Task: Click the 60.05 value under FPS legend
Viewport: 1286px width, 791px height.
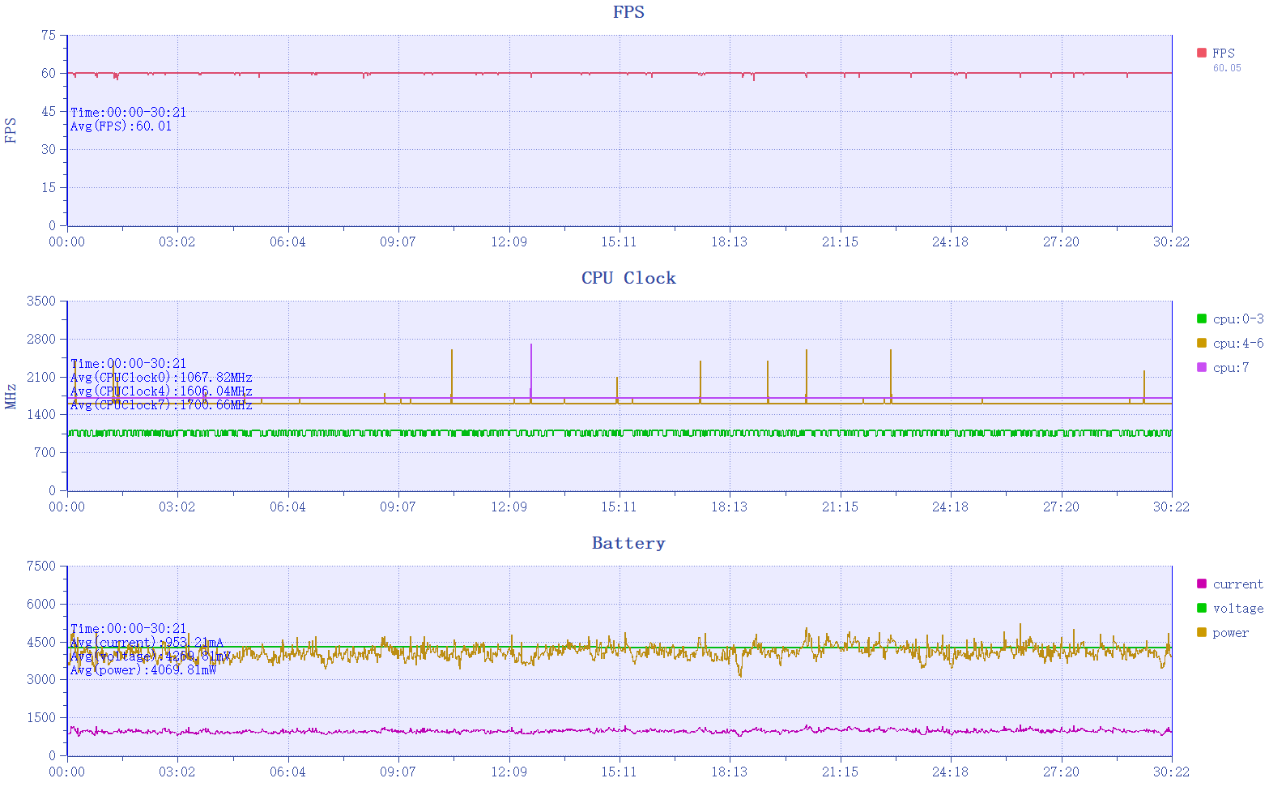Action: (1226, 68)
